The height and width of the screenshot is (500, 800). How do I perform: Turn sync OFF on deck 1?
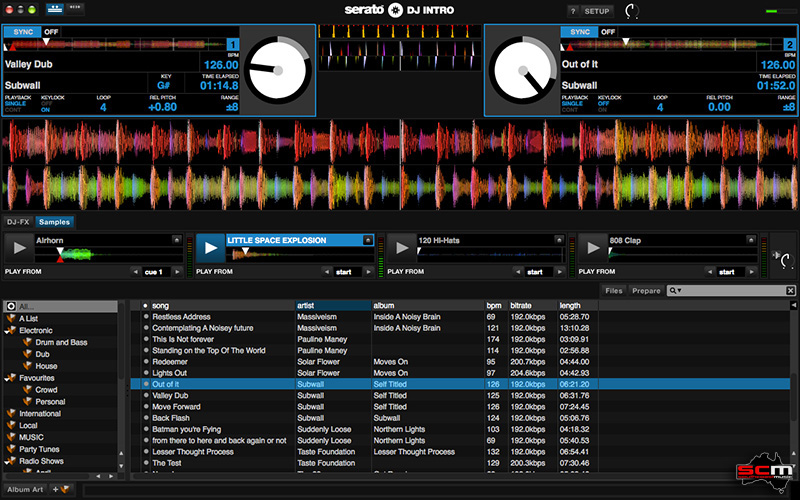[x=51, y=32]
